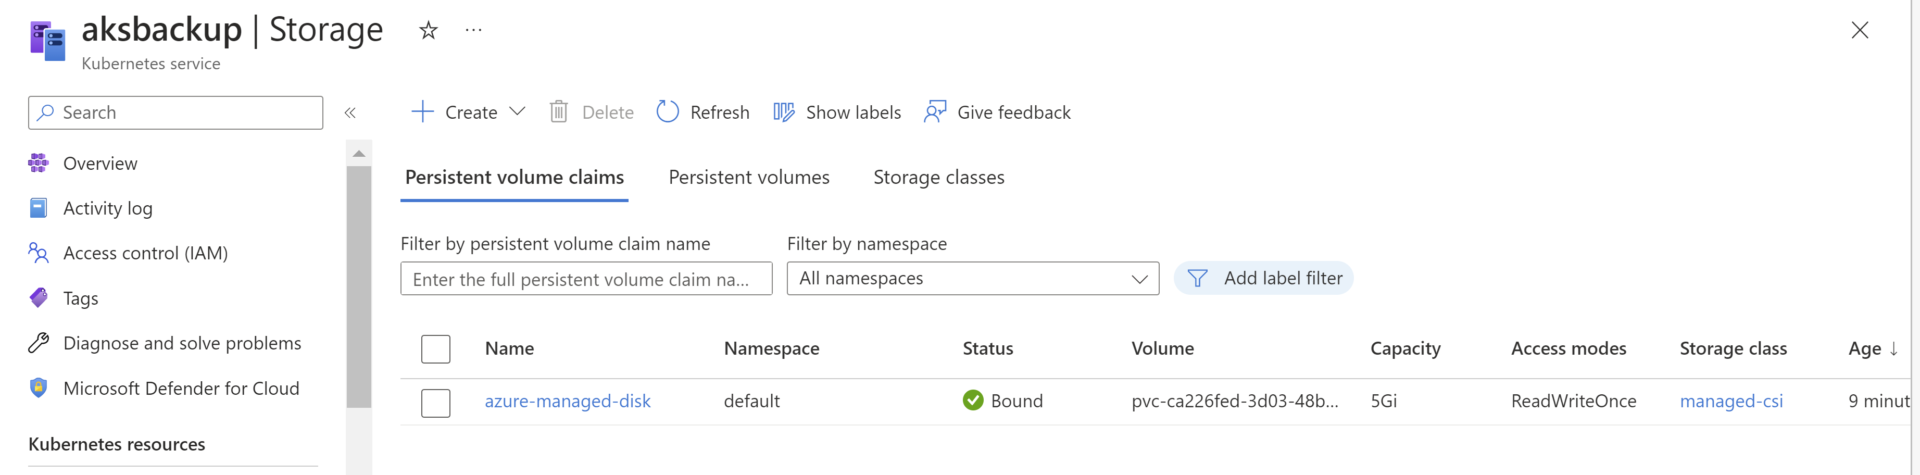This screenshot has width=1920, height=475.
Task: Sort by Access modes column header
Action: [1569, 348]
